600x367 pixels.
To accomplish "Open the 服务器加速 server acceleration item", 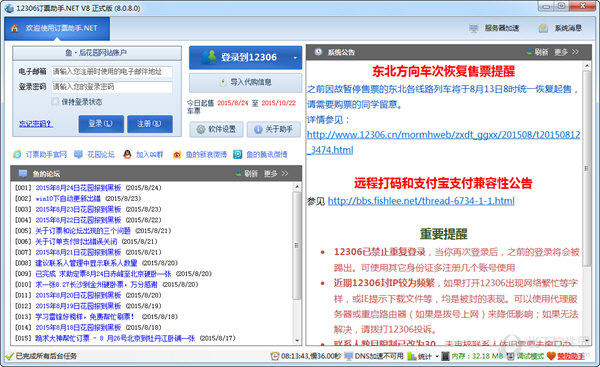I will (494, 28).
